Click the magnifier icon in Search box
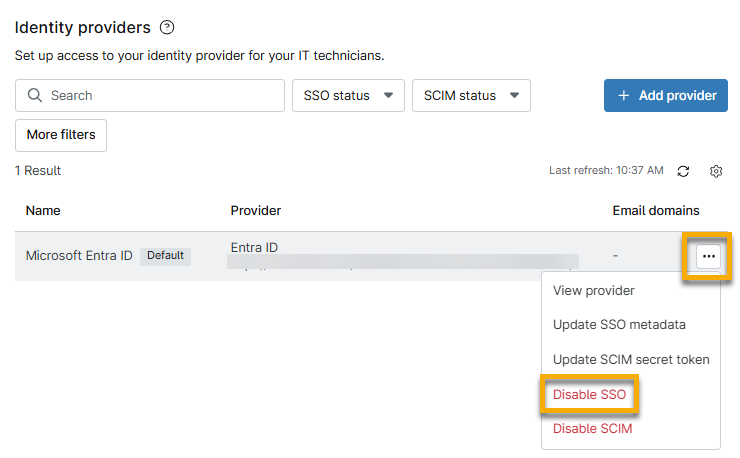Viewport: 740px width, 458px height. coord(34,95)
